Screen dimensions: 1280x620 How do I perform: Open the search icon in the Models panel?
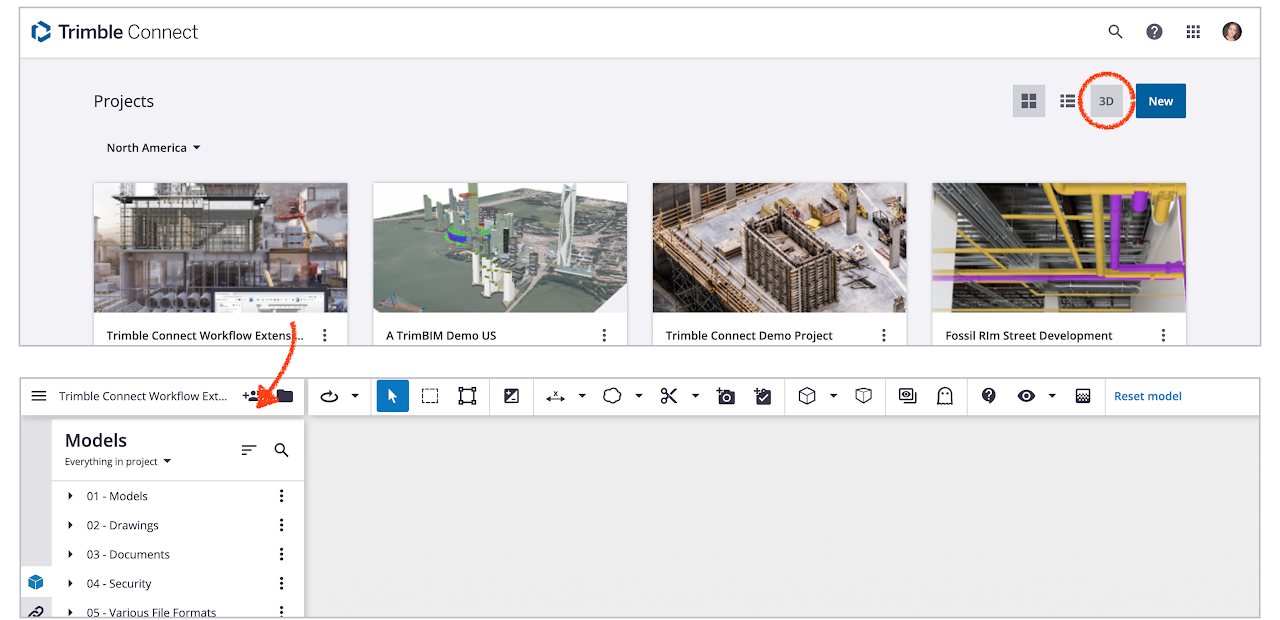click(281, 449)
